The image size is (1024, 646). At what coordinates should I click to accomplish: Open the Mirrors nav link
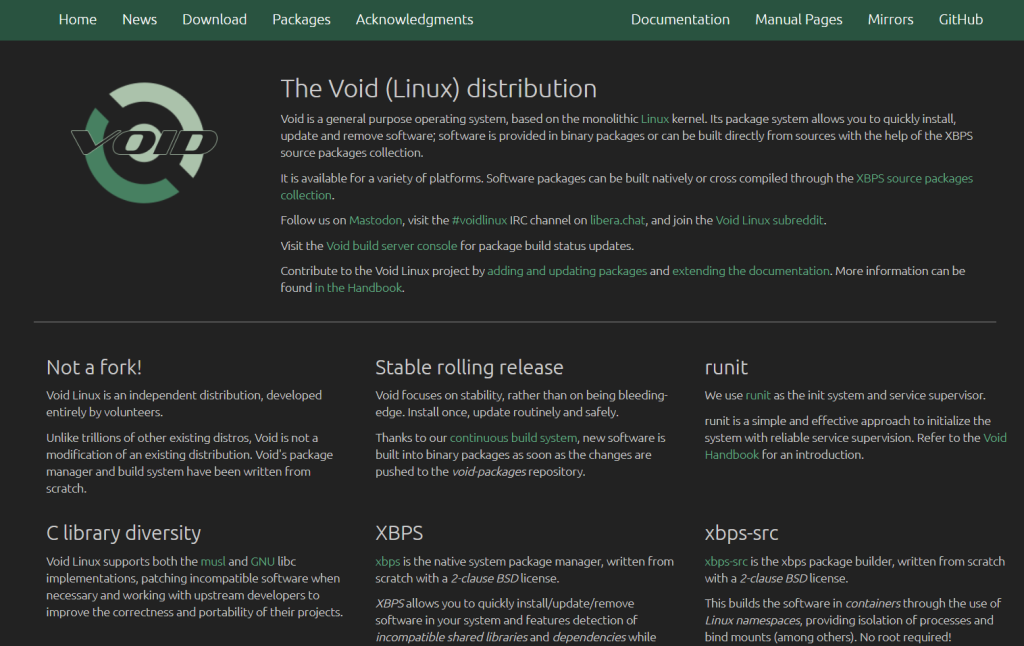[890, 20]
